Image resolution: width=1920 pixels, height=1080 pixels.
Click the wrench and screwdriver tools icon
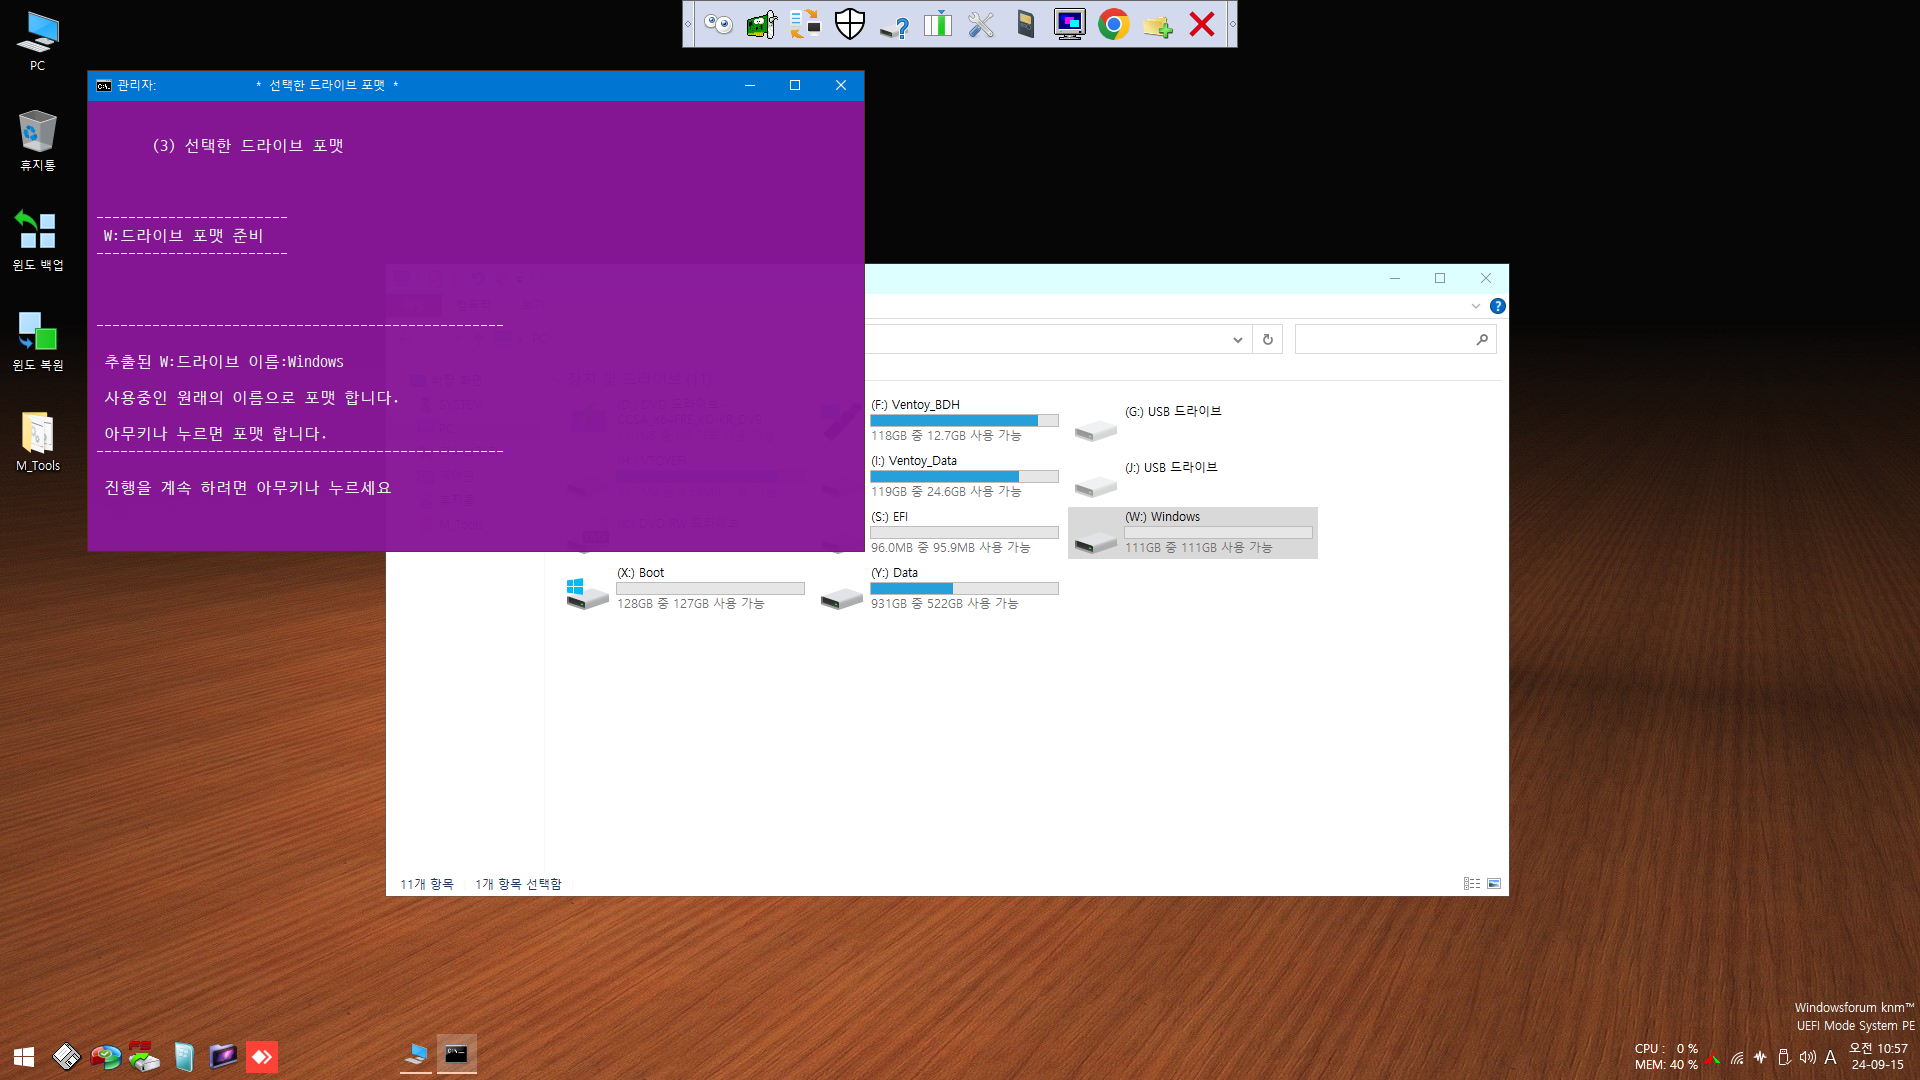click(982, 24)
